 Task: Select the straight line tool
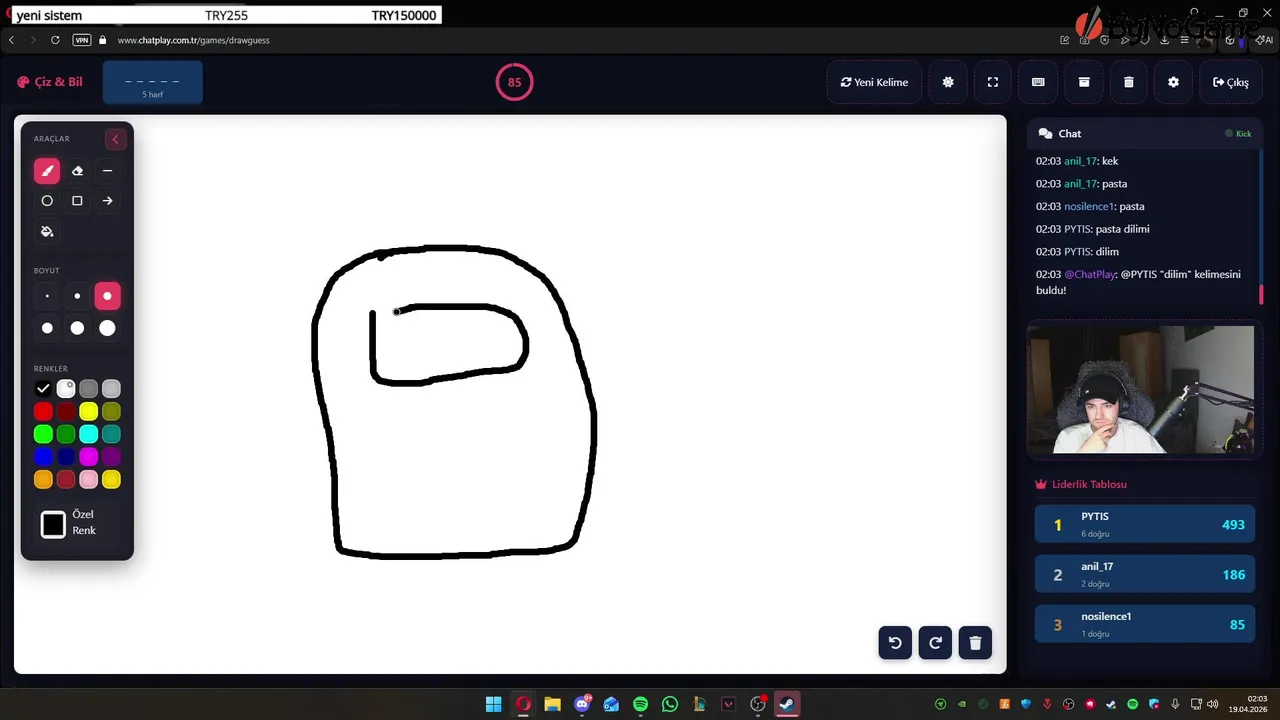click(107, 171)
